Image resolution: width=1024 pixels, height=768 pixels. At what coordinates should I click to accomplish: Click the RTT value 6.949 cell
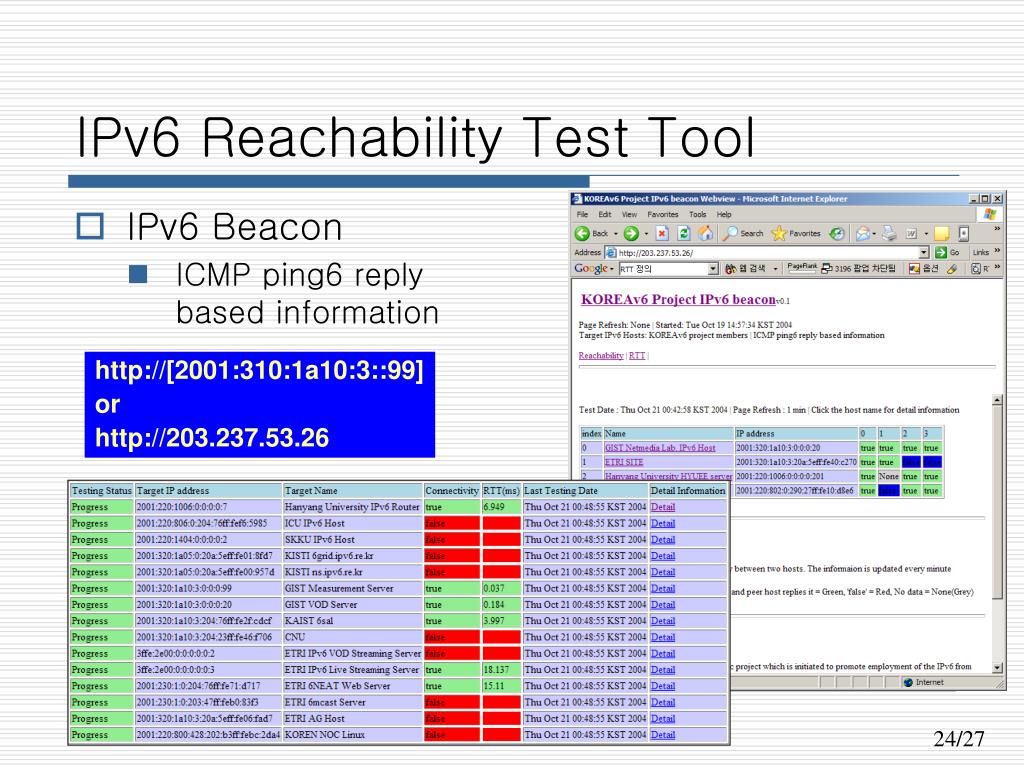pyautogui.click(x=502, y=507)
